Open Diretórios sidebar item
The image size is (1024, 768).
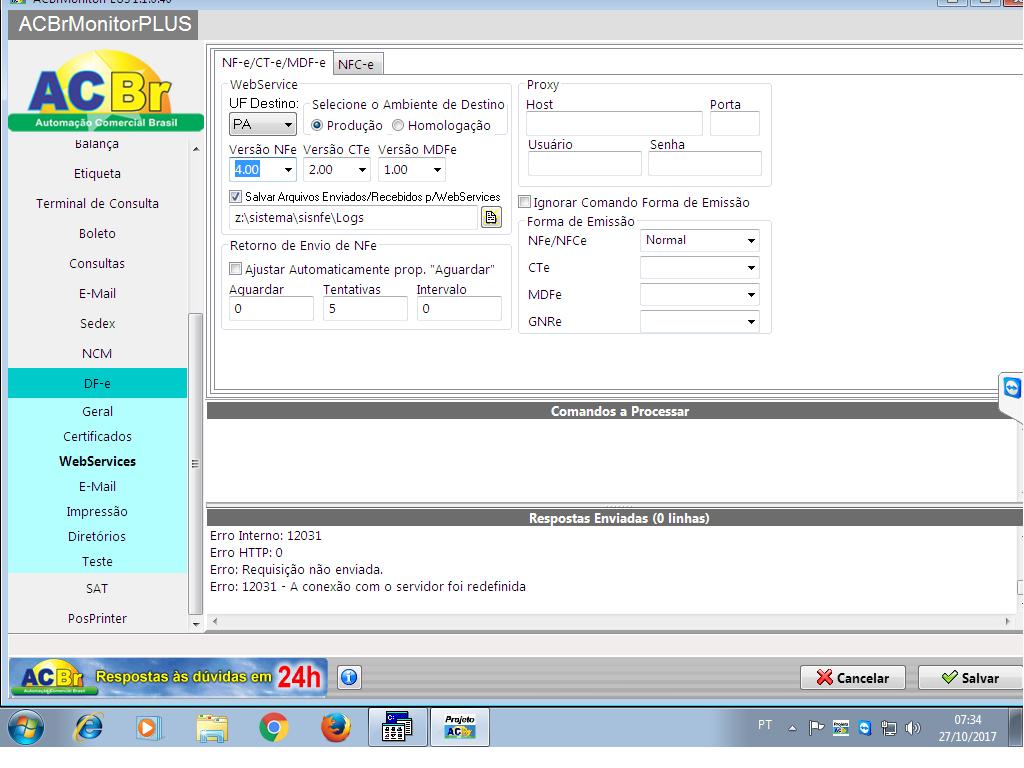[97, 536]
